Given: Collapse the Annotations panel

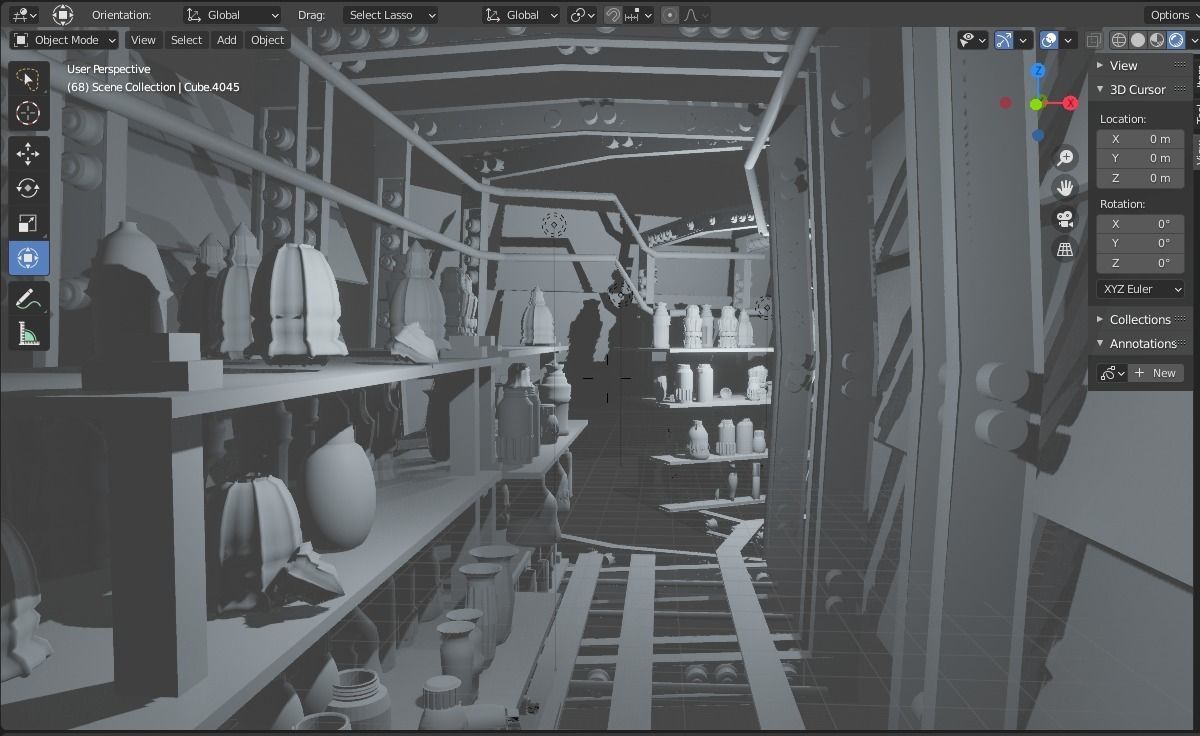Looking at the screenshot, I should (1141, 343).
